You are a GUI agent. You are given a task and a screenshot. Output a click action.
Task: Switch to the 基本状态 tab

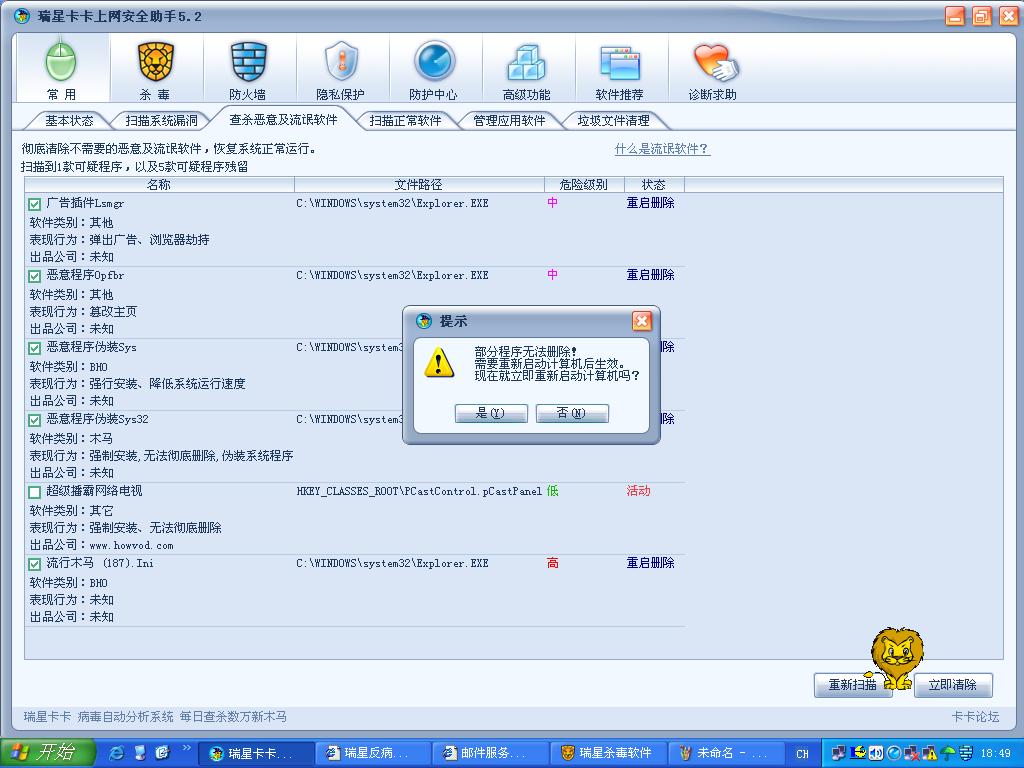69,120
